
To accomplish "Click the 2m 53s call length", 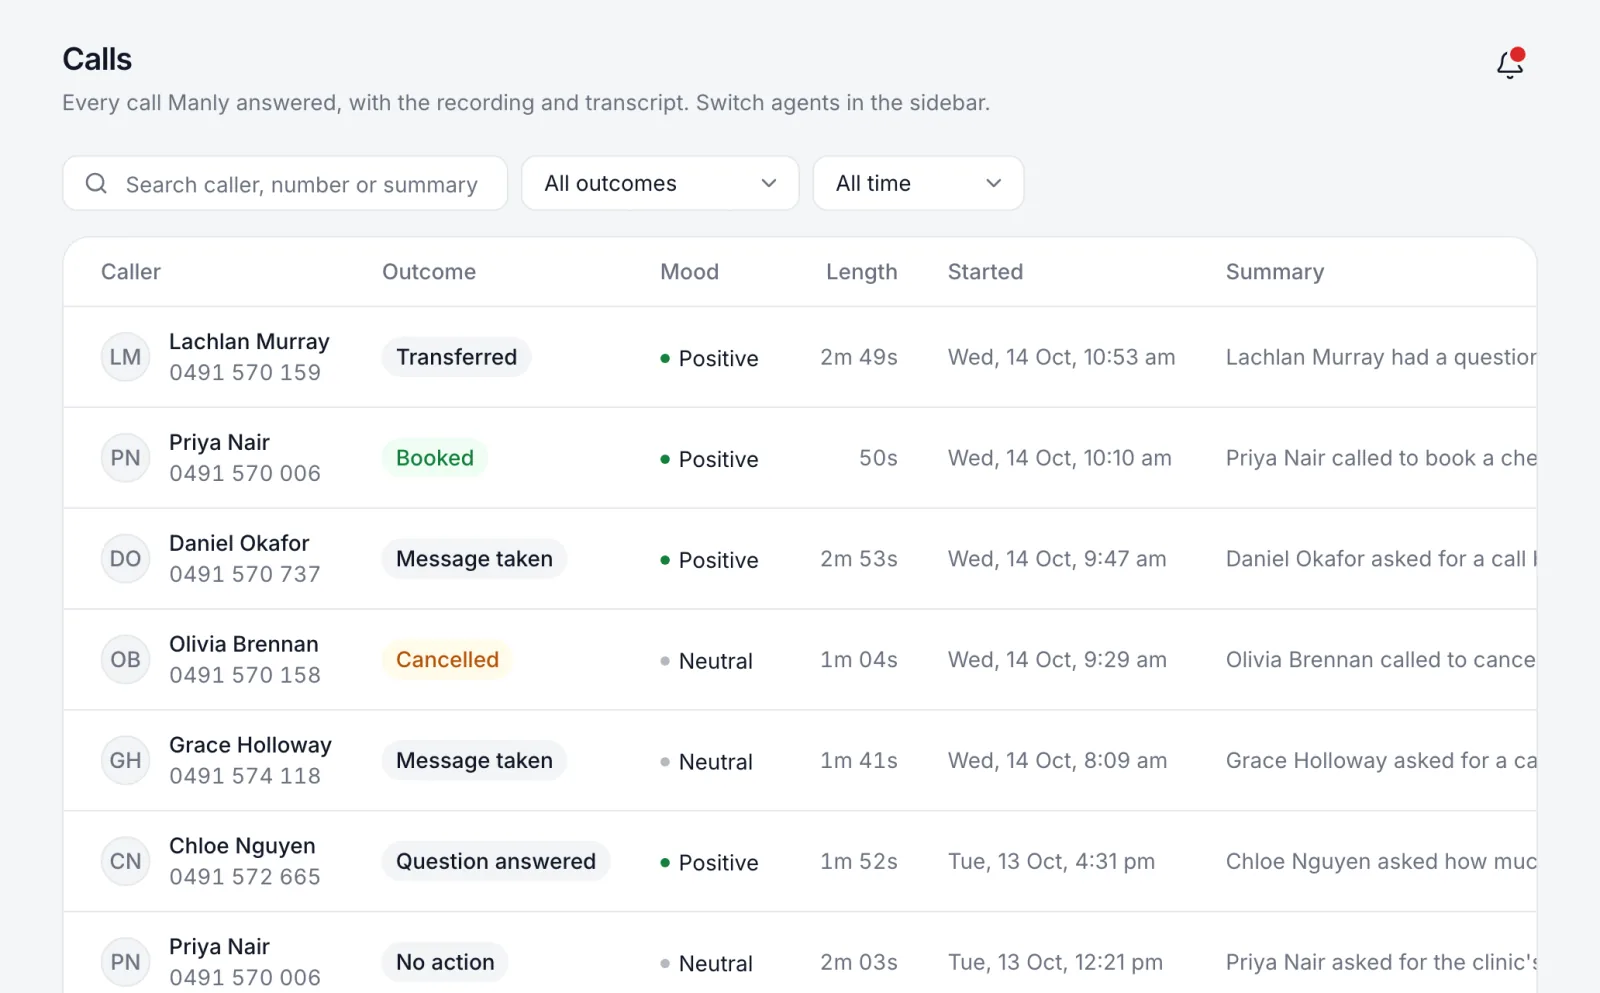I will point(859,559).
